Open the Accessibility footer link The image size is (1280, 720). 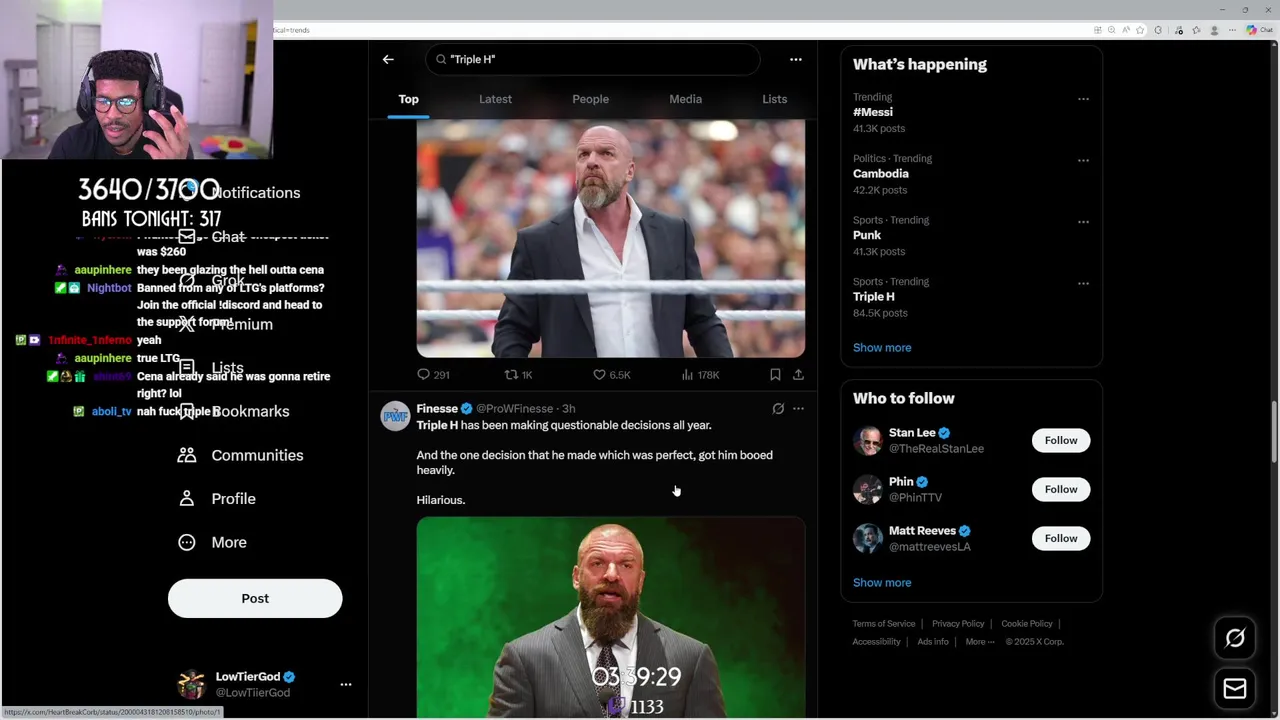[x=876, y=642]
